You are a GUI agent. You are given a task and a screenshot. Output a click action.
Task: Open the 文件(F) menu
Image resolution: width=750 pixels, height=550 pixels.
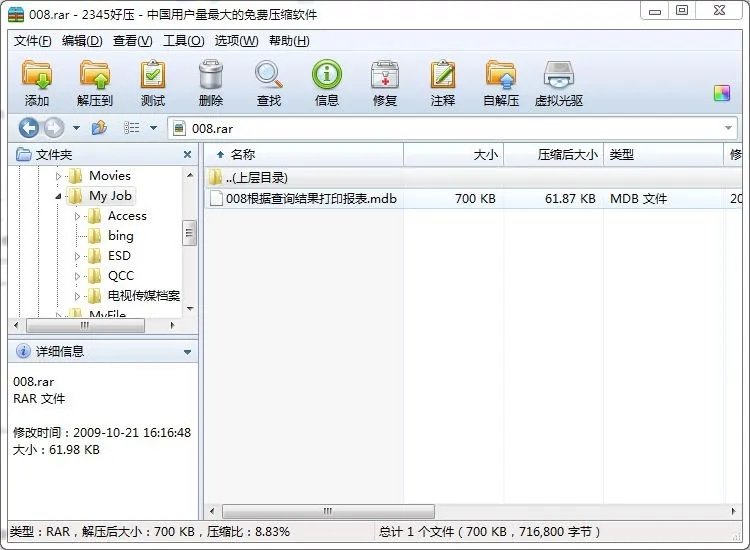point(33,41)
